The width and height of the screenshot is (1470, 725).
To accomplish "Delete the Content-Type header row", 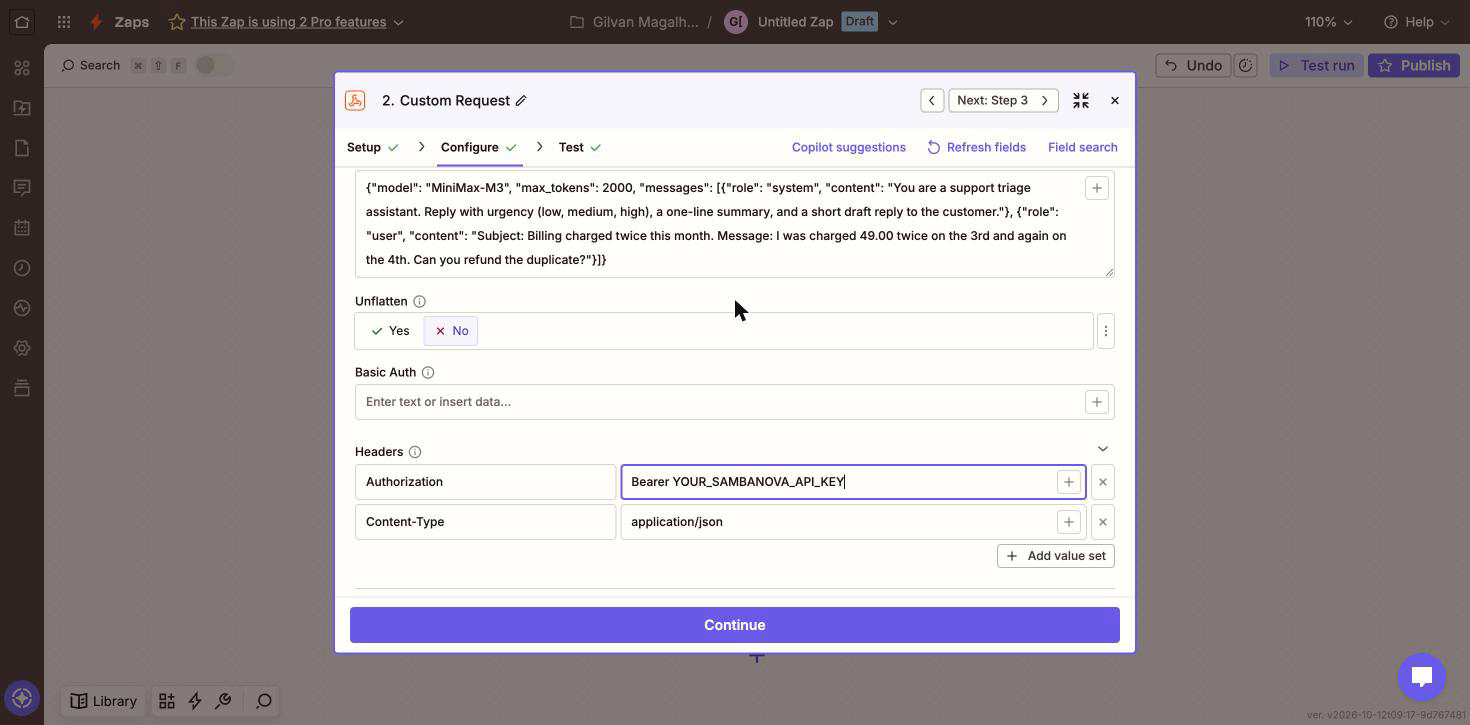I will pos(1103,522).
